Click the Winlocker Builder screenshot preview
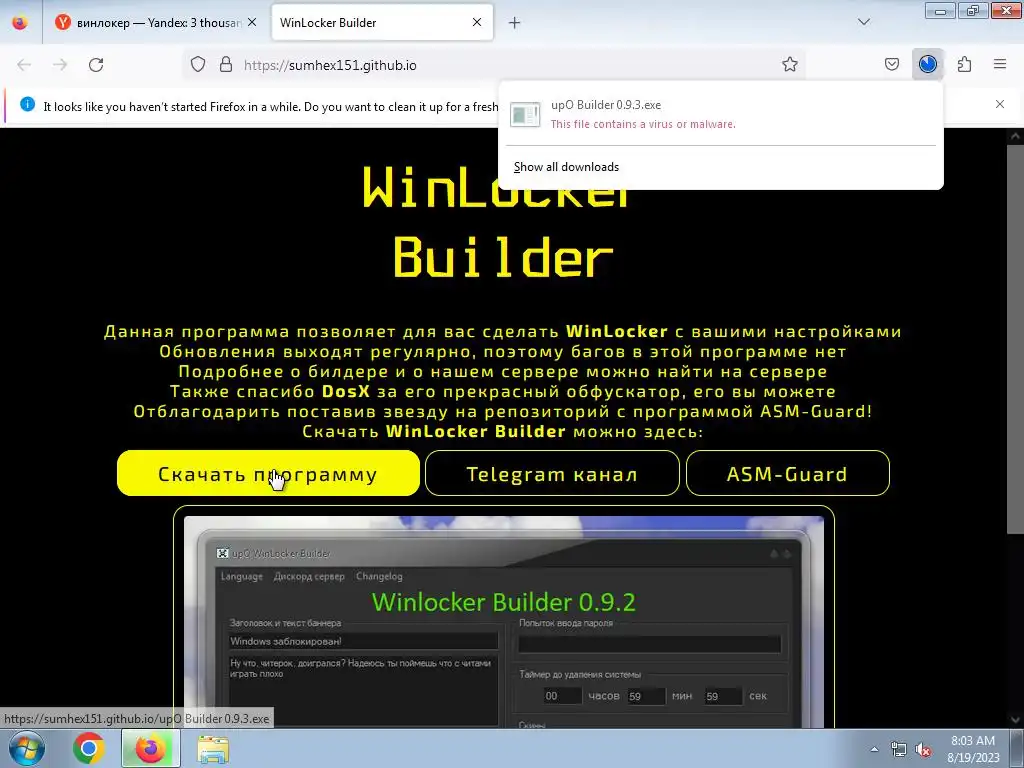This screenshot has width=1024, height=768. [x=504, y=620]
